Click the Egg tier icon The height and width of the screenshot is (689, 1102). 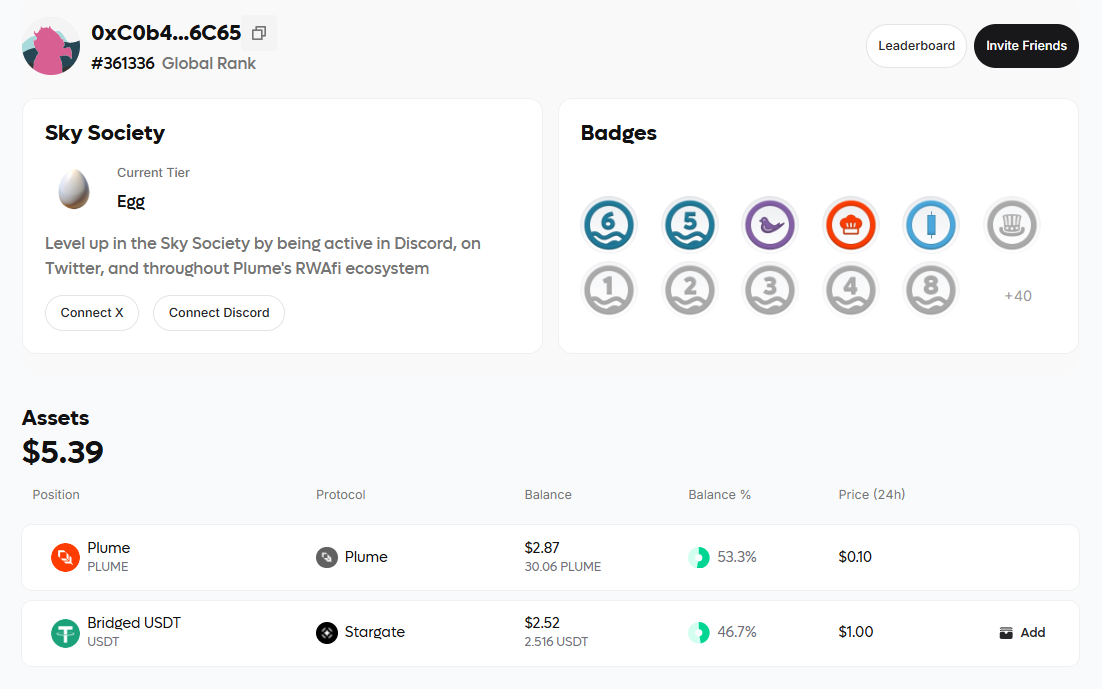(x=74, y=188)
